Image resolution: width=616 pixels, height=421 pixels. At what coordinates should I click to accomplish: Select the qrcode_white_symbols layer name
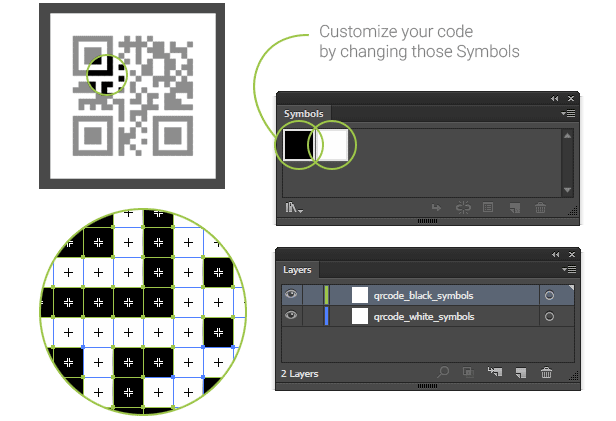(x=424, y=317)
